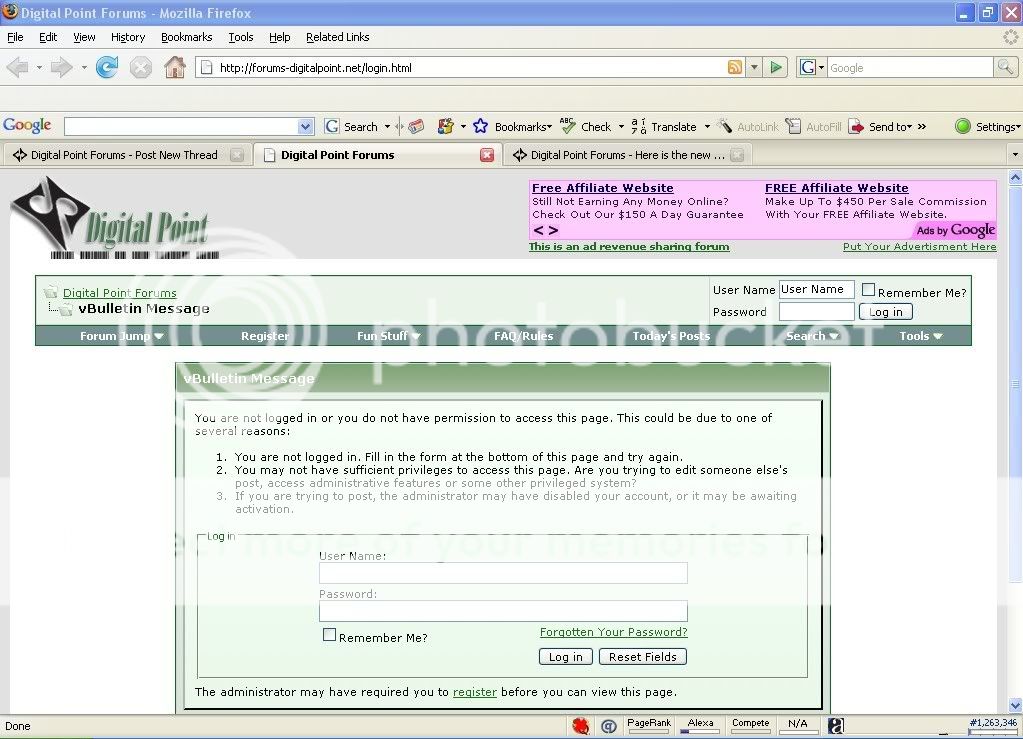The image size is (1023, 739).
Task: Open the Google toolbar search box dropdown
Action: tap(305, 127)
